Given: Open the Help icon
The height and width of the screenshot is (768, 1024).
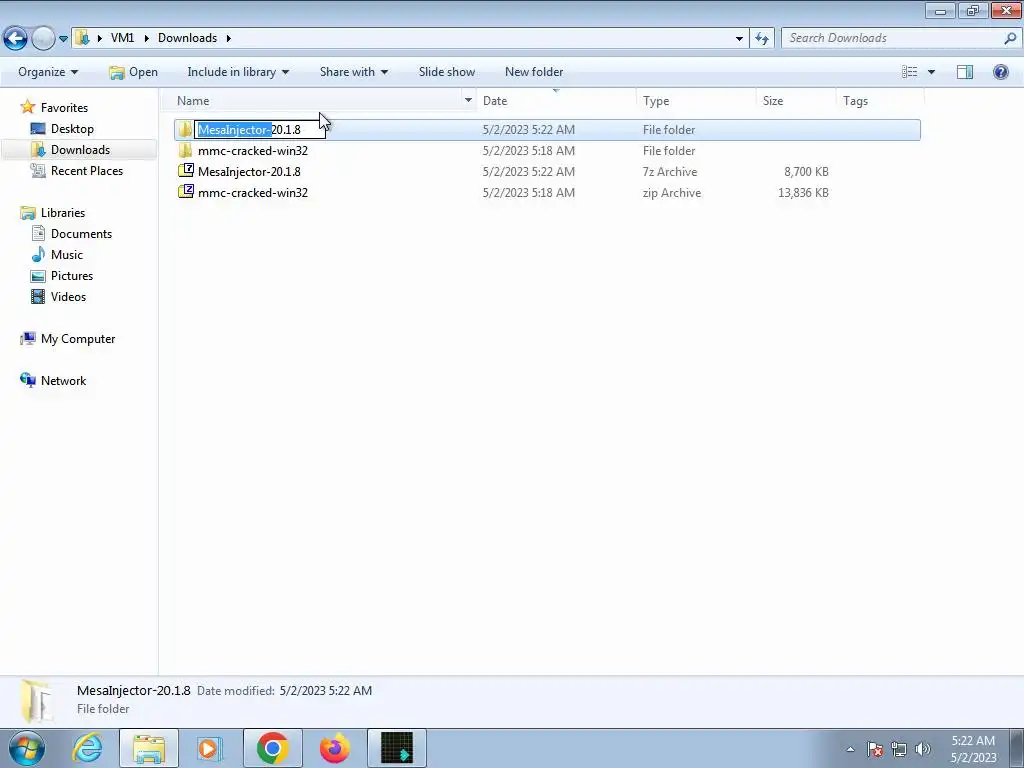Looking at the screenshot, I should pyautogui.click(x=1000, y=72).
